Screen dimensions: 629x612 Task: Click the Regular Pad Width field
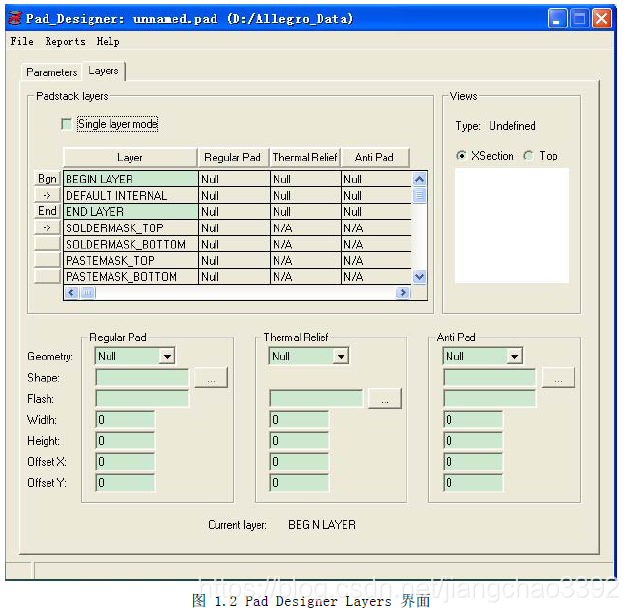click(x=125, y=420)
